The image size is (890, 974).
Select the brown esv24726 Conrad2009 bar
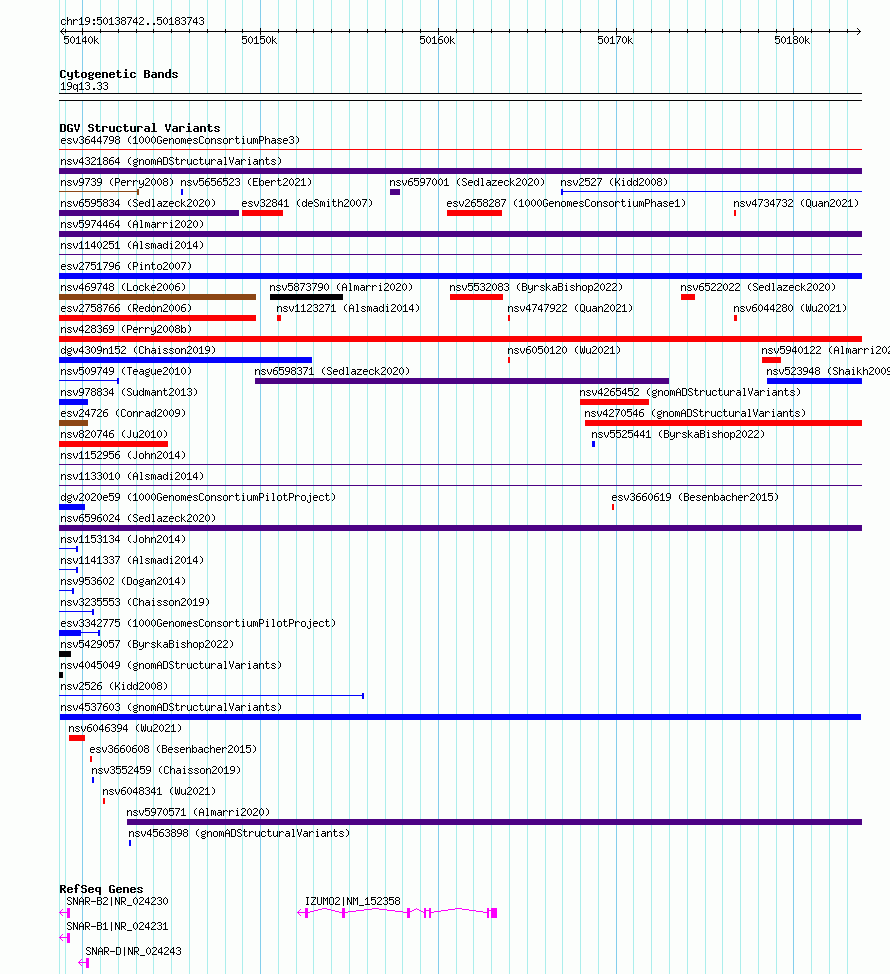pos(73,423)
